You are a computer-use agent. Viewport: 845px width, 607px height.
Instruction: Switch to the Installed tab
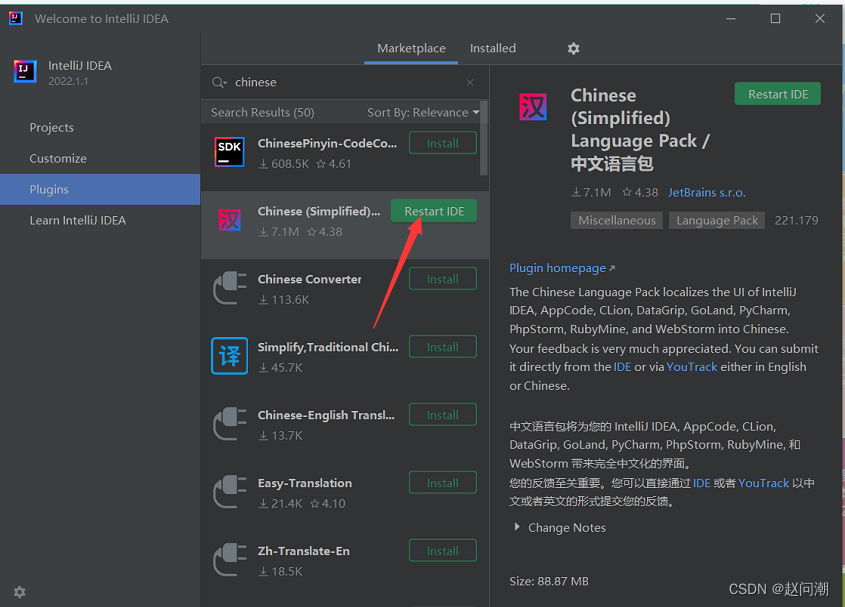493,48
